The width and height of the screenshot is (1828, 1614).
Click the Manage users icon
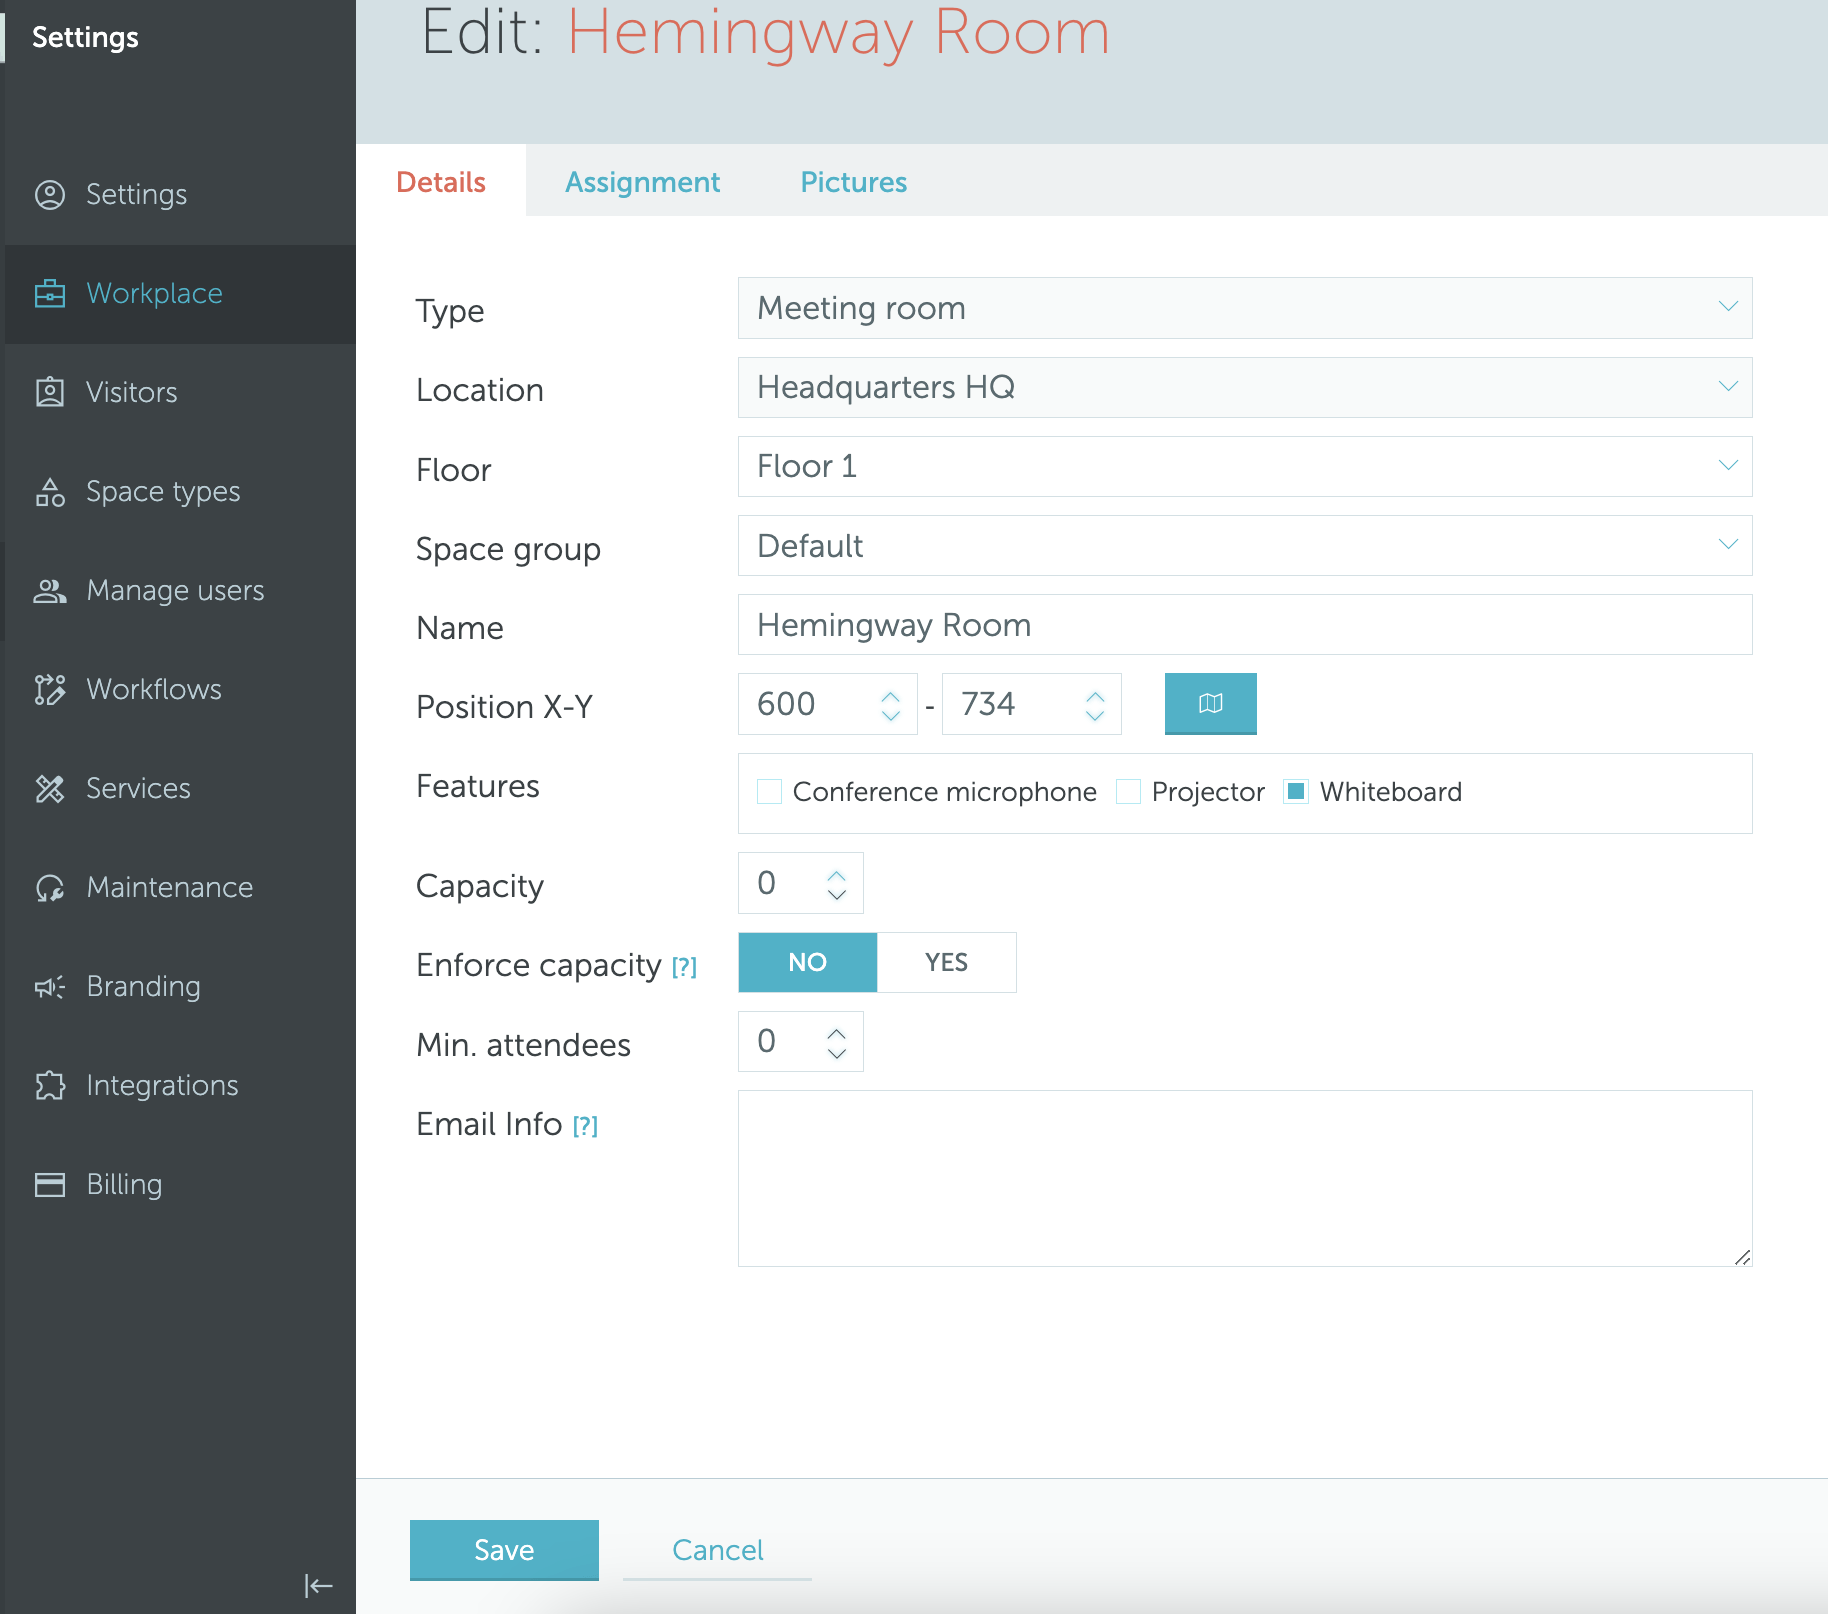coord(50,590)
